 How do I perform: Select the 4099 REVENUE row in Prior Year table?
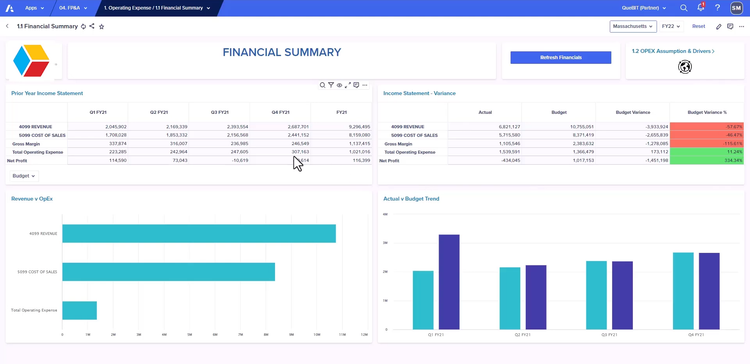click(188, 127)
